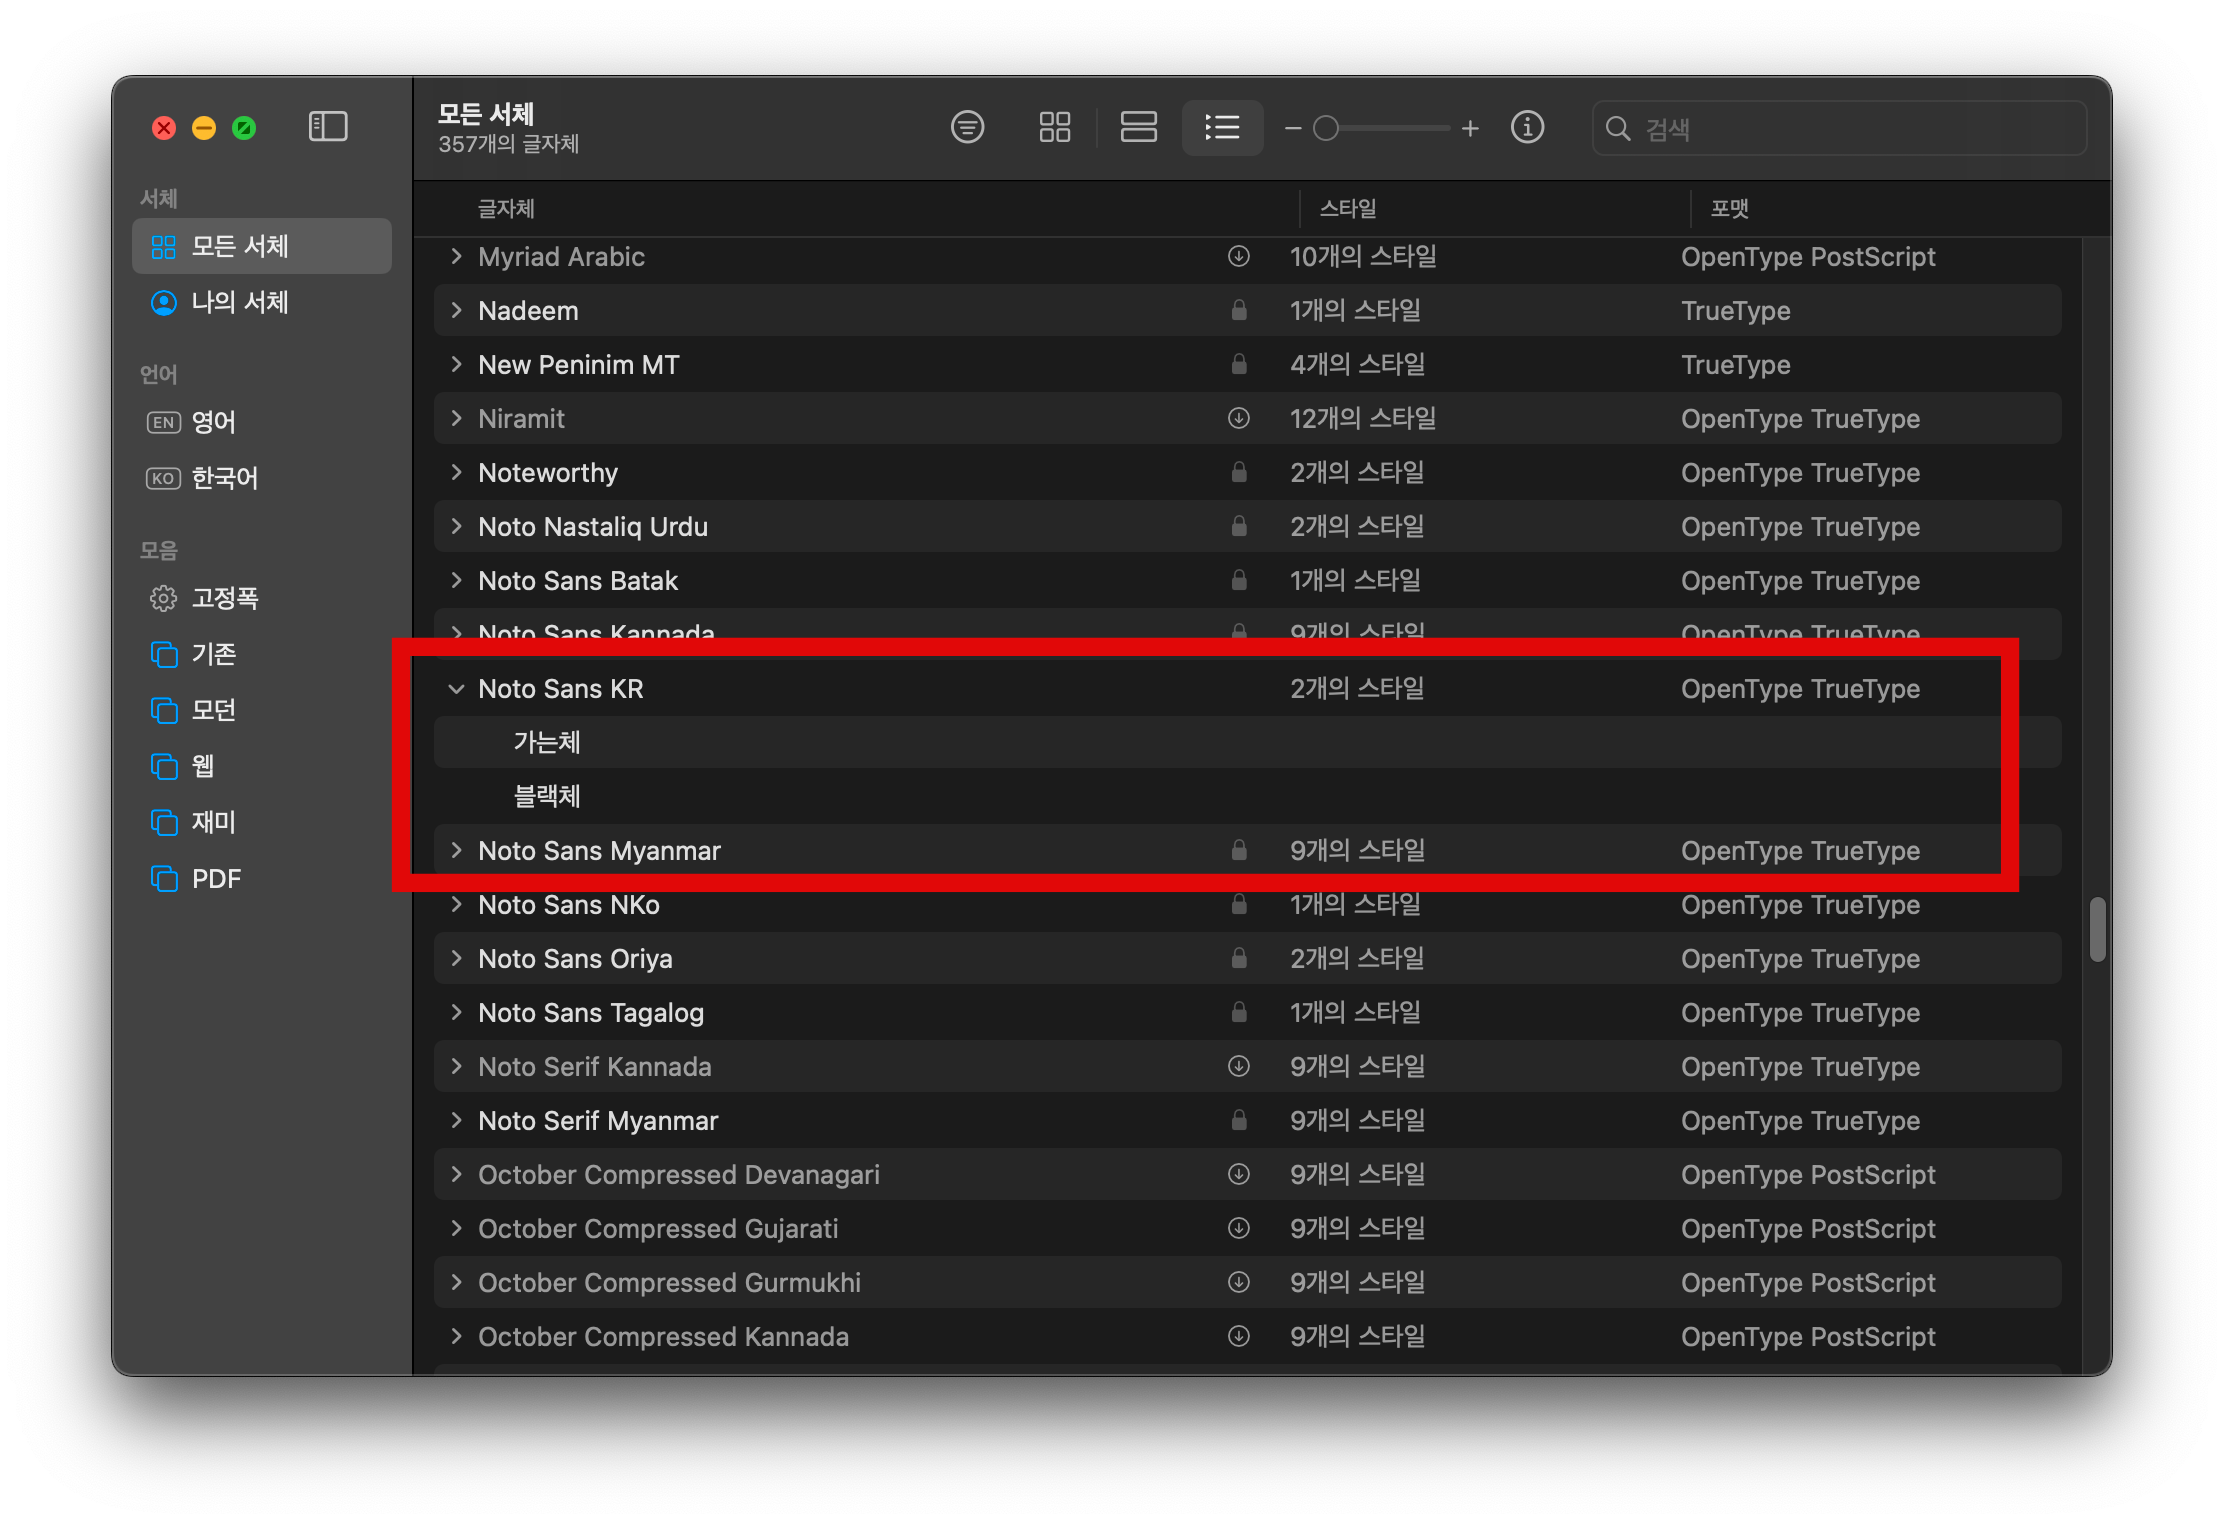Toggle the sidebar panel icon
2224x1524 pixels.
coord(328,127)
